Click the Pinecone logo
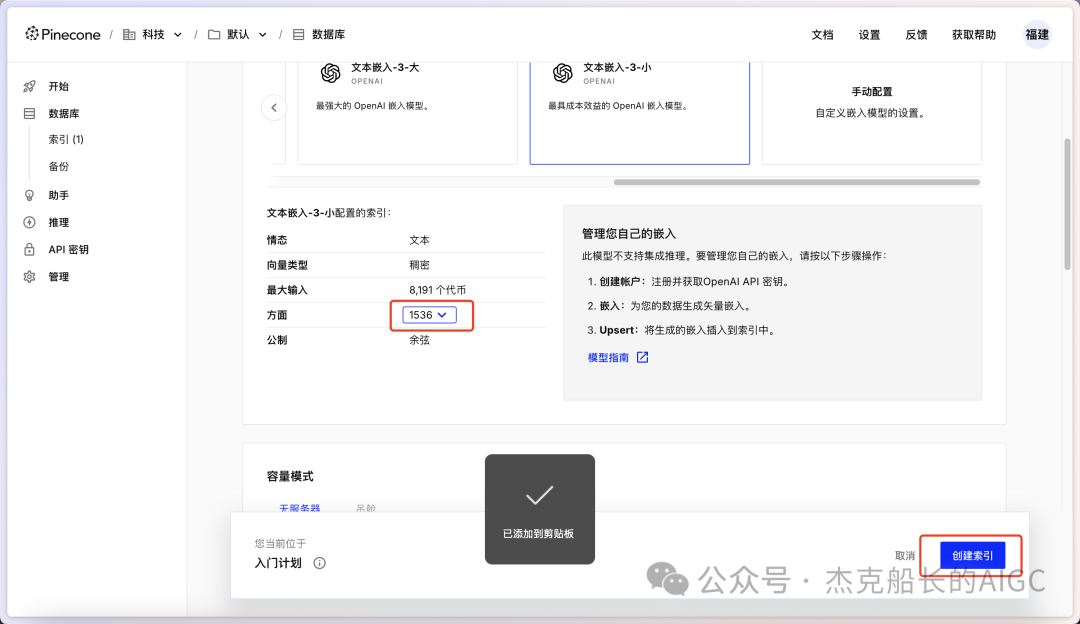 coord(63,34)
